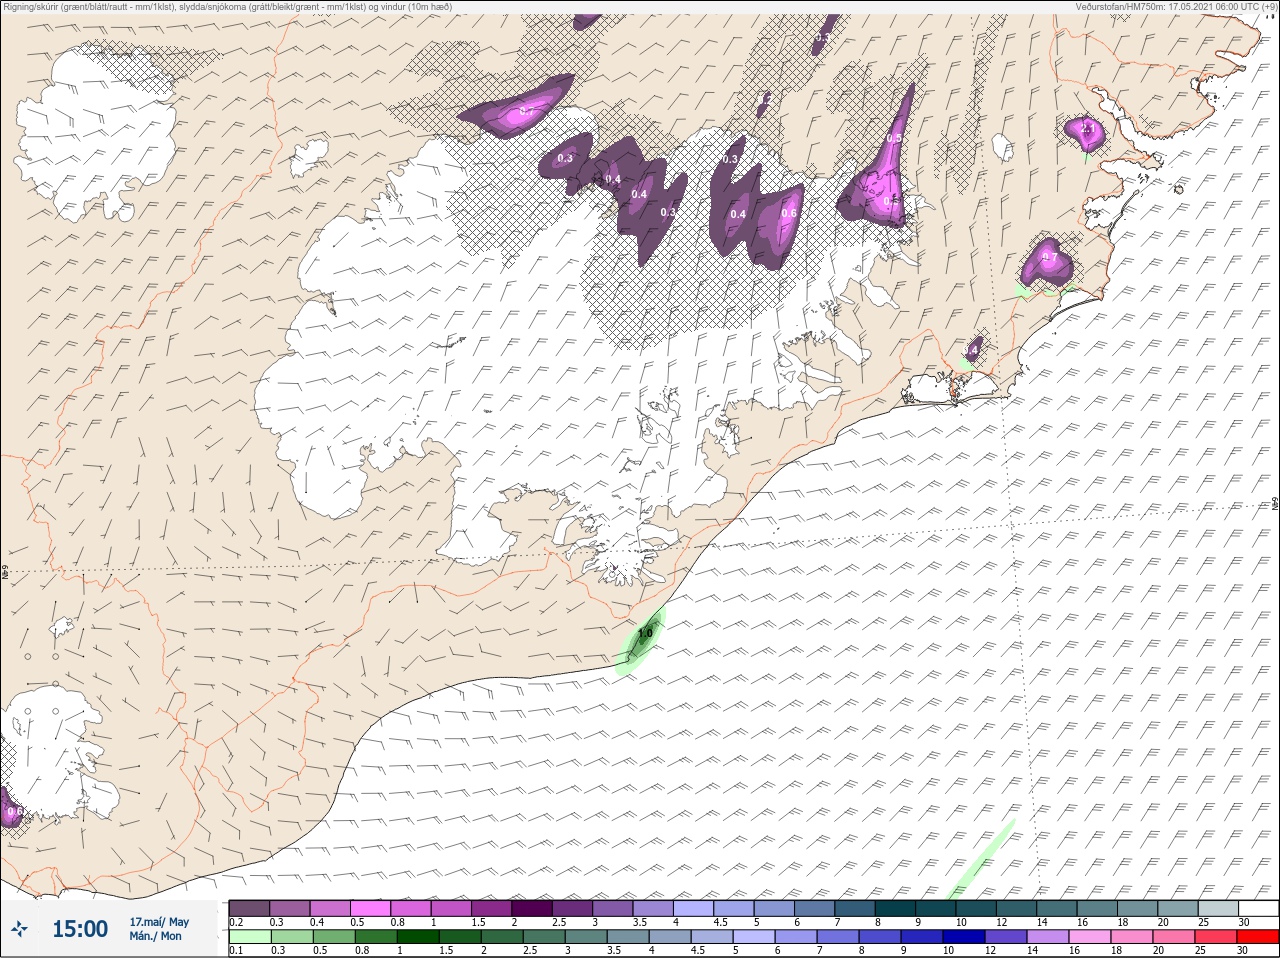1280x958 pixels.
Task: Click the Veðurstofan logo icon beside 15:00
Action: pyautogui.click(x=19, y=929)
